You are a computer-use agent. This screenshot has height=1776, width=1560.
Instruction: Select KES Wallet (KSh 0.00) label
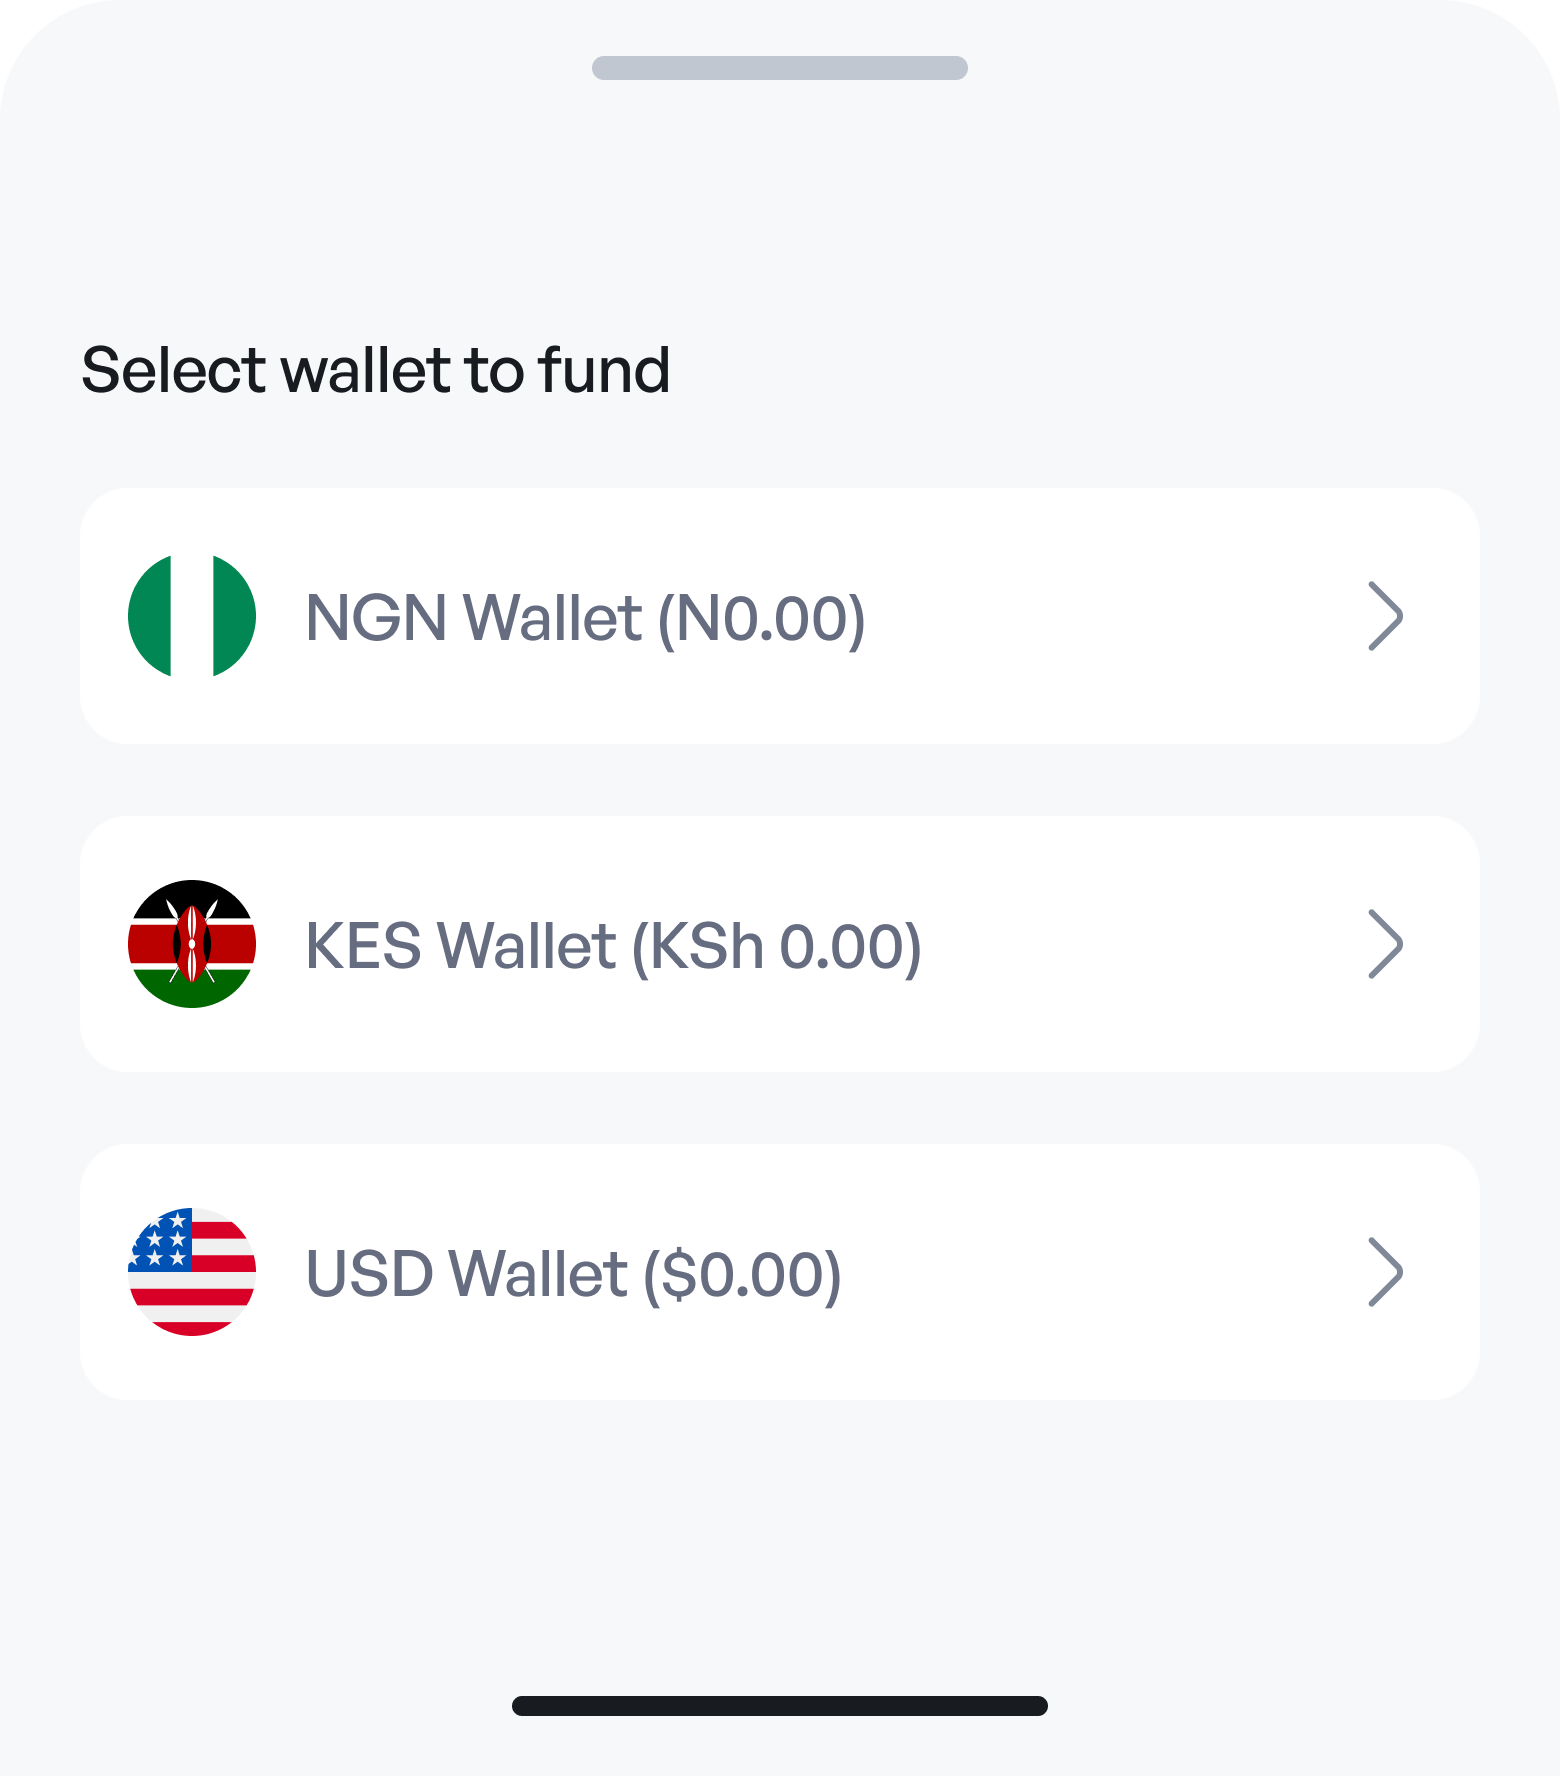pos(613,947)
